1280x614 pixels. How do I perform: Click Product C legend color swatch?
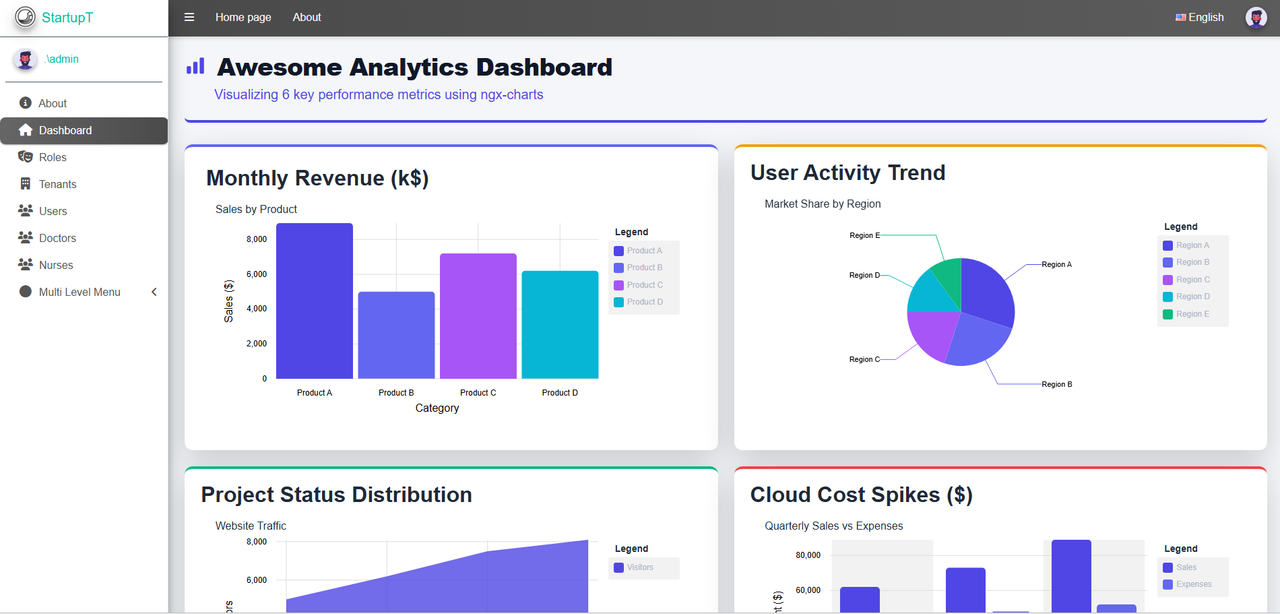[x=619, y=285]
